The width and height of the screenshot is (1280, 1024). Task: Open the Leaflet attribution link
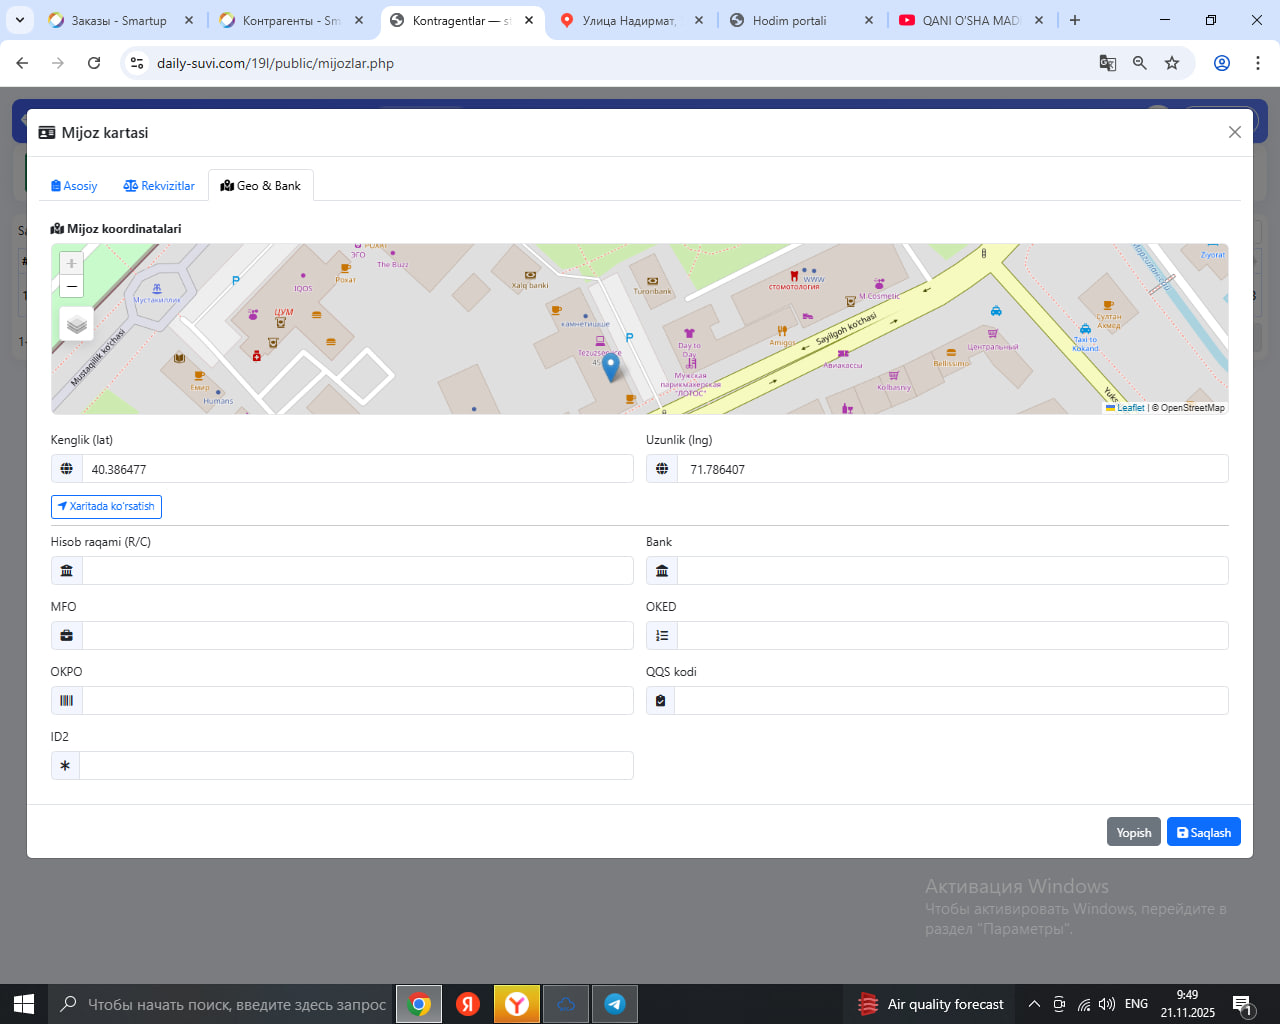(x=1130, y=408)
